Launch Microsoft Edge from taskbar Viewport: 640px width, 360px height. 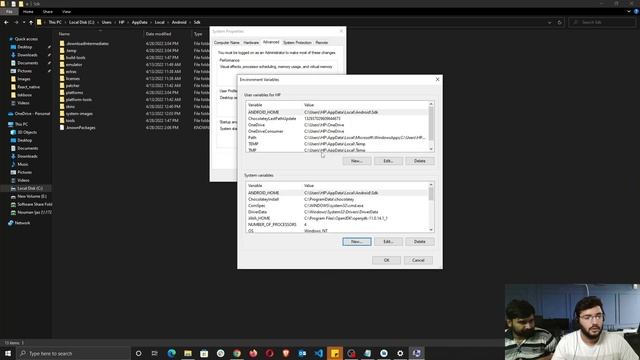point(171,353)
